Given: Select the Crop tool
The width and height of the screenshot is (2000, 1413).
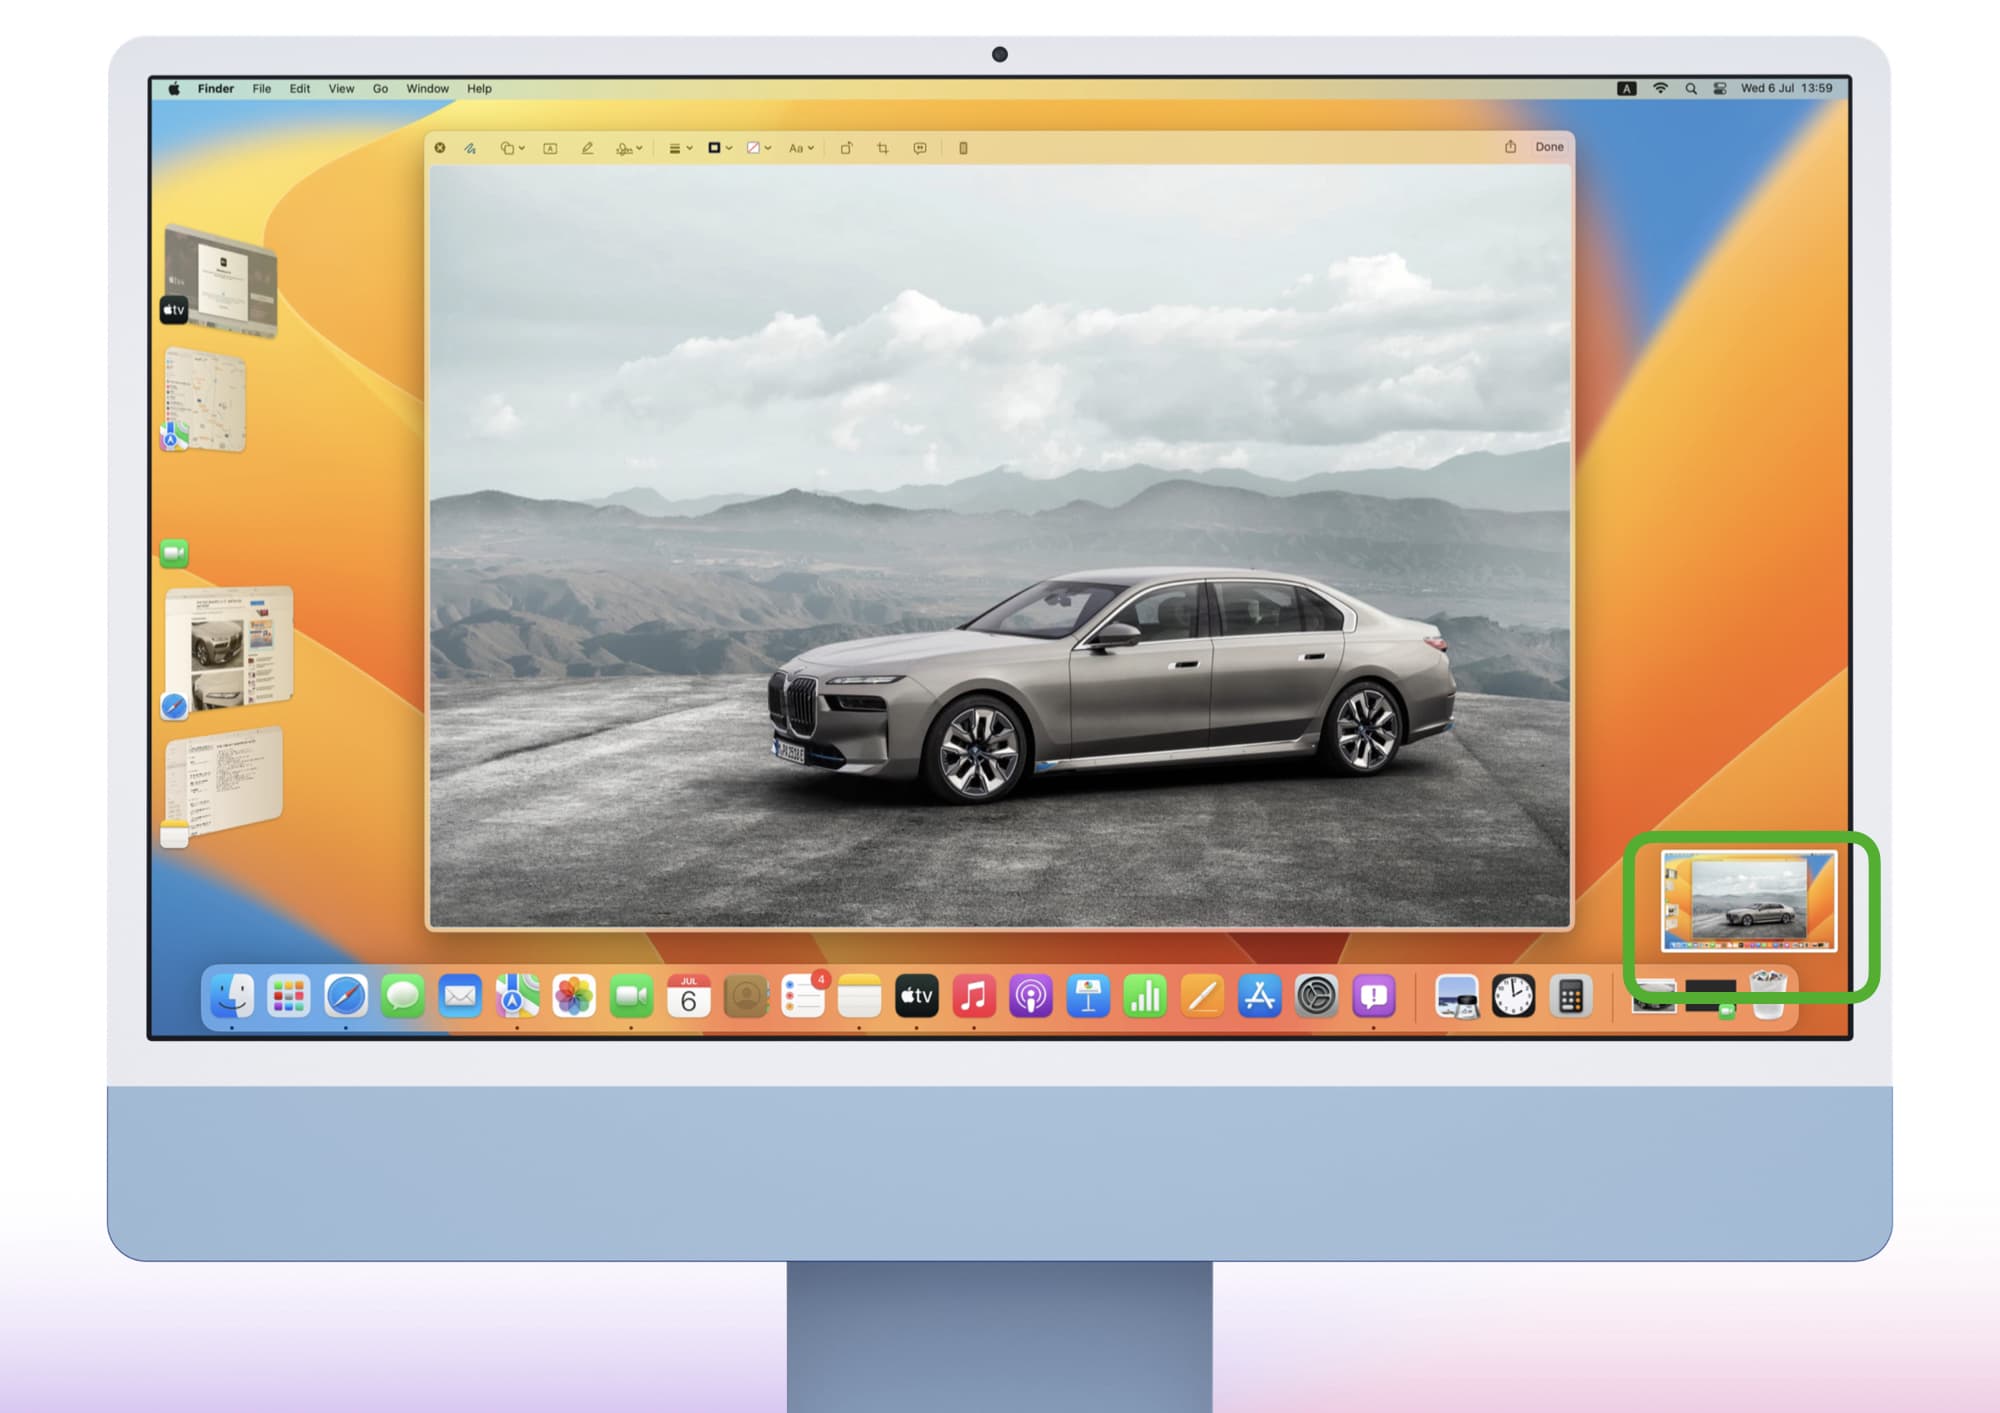Looking at the screenshot, I should (x=883, y=148).
